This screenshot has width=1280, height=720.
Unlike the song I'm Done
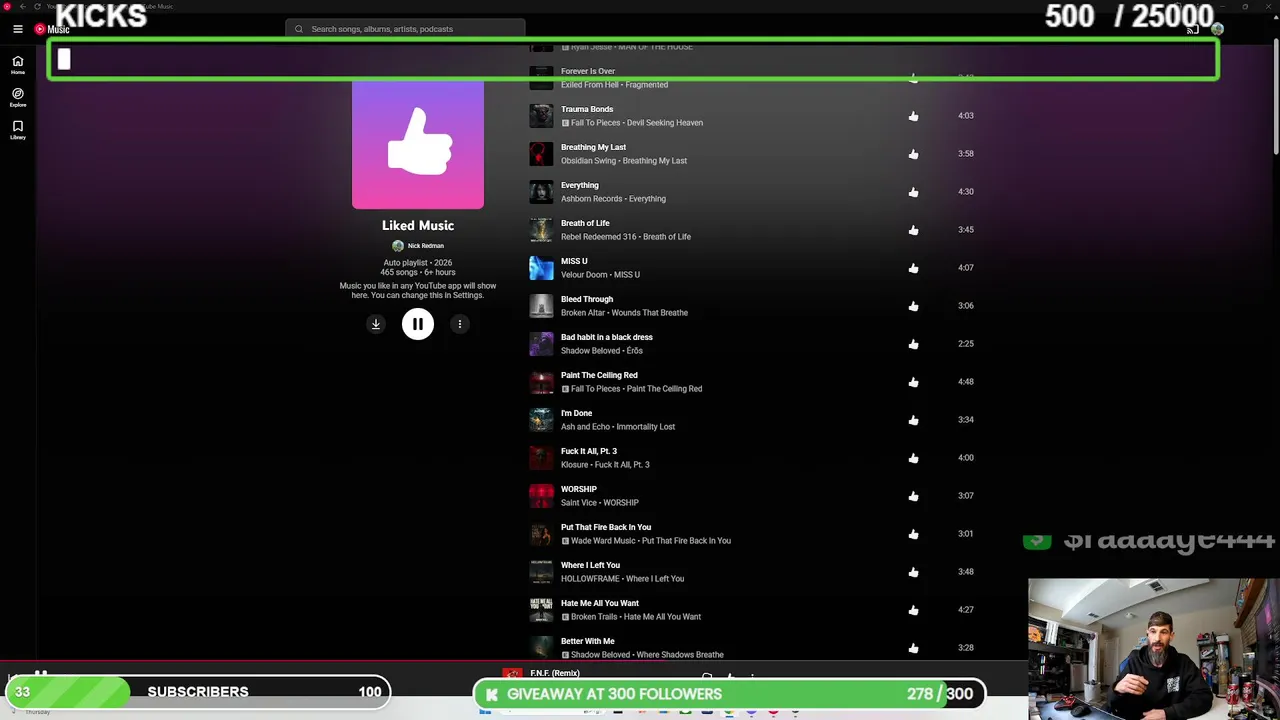coord(913,420)
